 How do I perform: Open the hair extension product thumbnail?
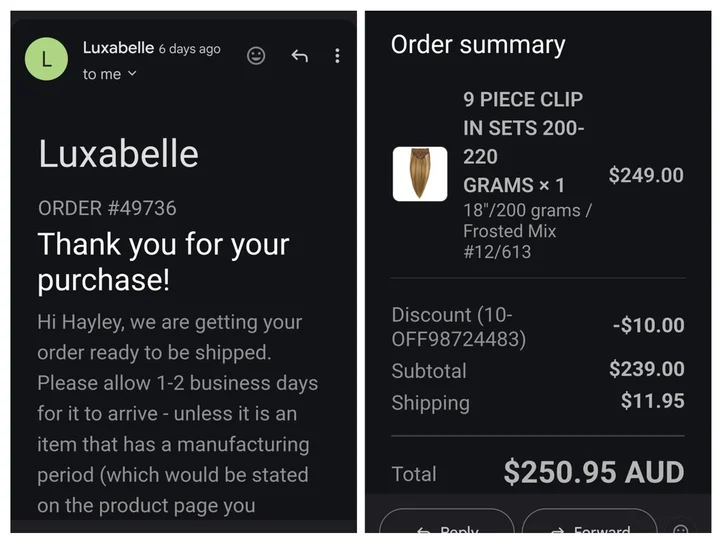(x=420, y=174)
